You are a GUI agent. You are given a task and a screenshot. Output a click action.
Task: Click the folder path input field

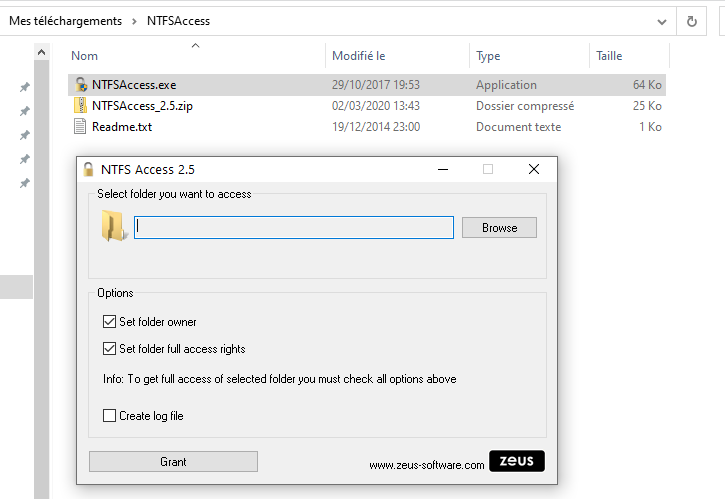(x=294, y=228)
